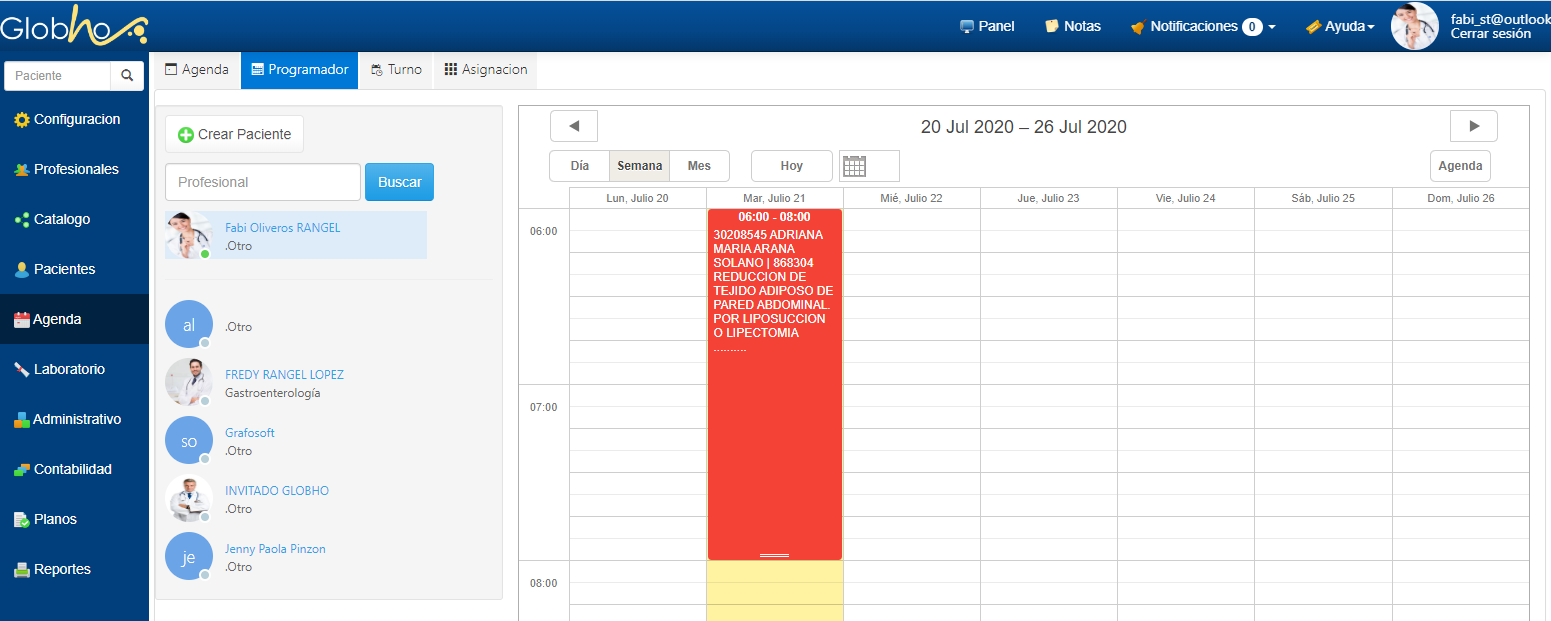The width and height of the screenshot is (1551, 621).
Task: Expand the Notificaciones dropdown
Action: coord(1203,26)
